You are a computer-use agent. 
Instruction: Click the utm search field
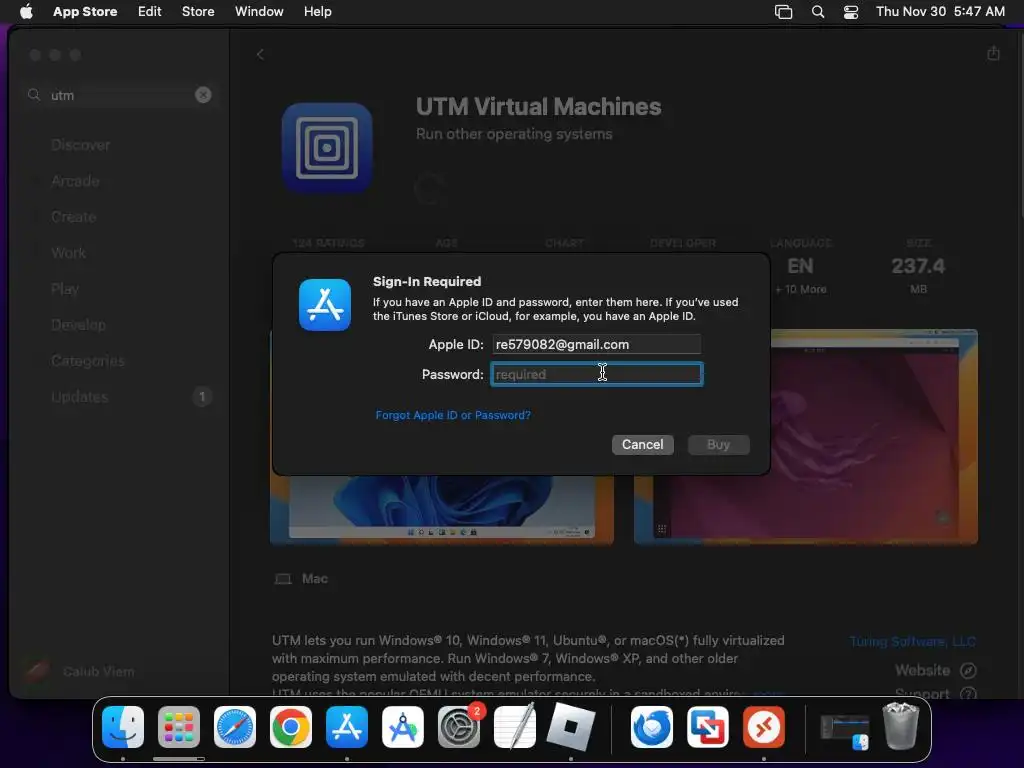(121, 95)
